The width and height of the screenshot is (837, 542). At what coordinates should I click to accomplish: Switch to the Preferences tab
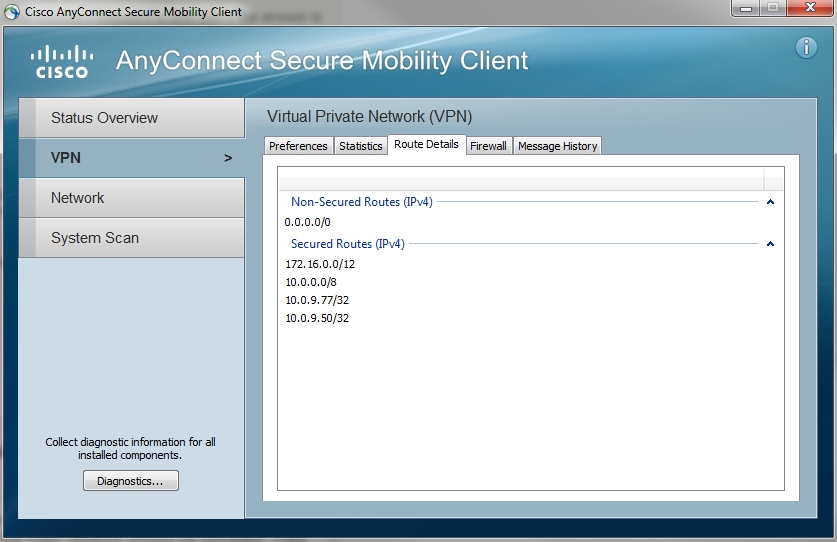click(298, 146)
